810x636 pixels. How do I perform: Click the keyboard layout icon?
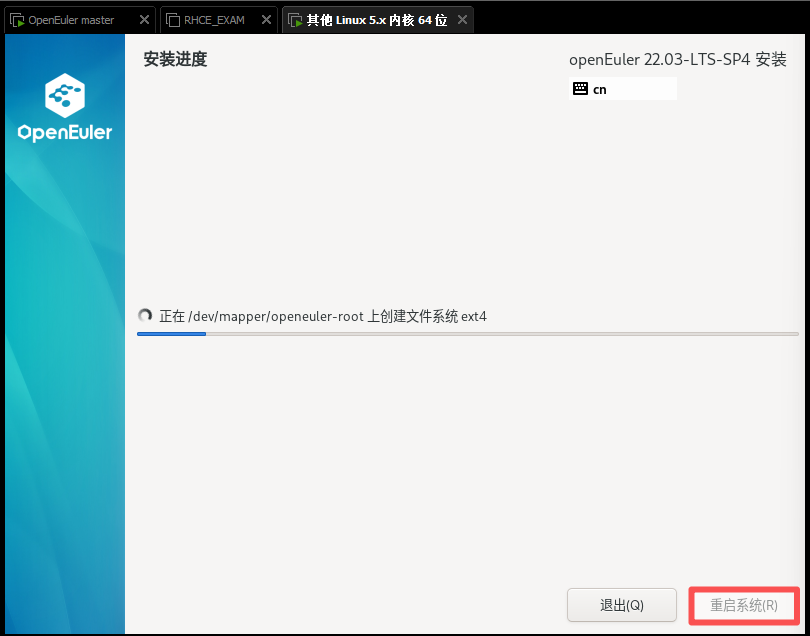580,89
